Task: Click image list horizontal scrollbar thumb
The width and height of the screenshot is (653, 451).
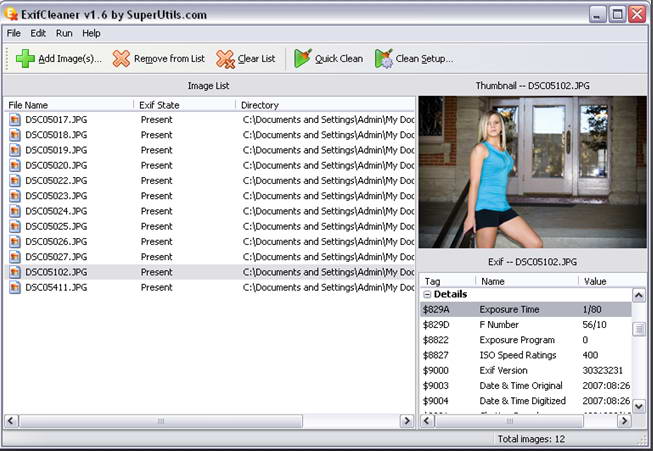Action: 161,421
